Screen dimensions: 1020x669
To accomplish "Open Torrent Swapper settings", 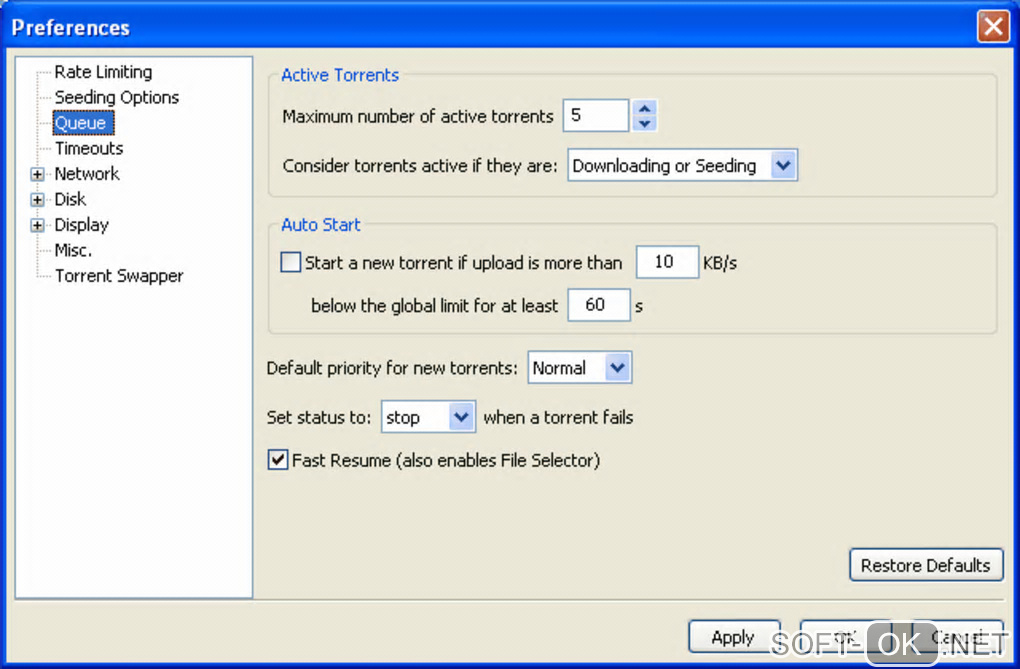I will pos(118,276).
